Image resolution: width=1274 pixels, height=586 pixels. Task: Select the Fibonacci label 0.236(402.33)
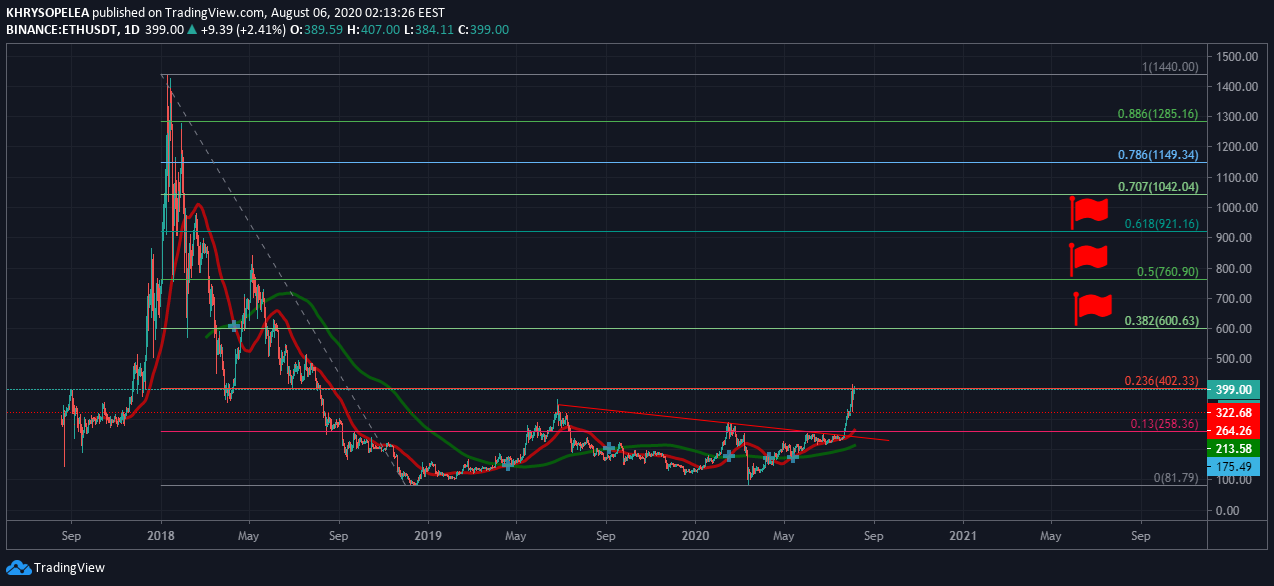1161,381
